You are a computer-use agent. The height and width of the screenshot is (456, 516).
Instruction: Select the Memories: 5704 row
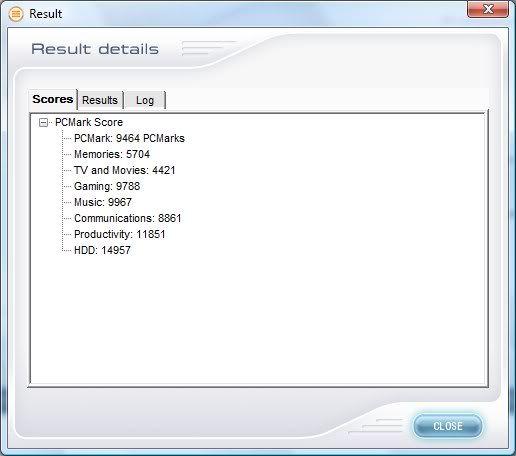point(112,154)
